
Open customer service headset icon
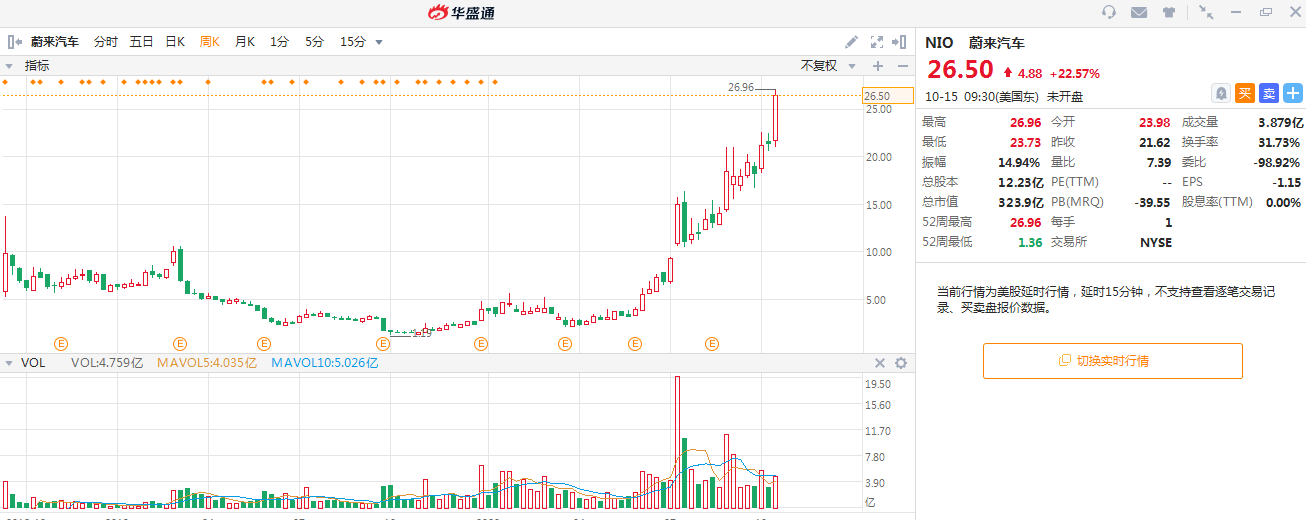1108,12
